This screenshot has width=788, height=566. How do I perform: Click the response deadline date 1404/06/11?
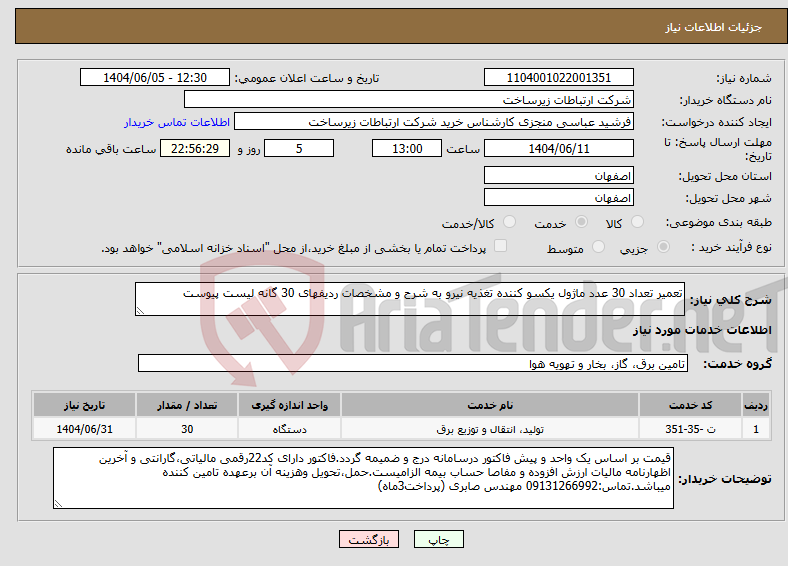(558, 148)
